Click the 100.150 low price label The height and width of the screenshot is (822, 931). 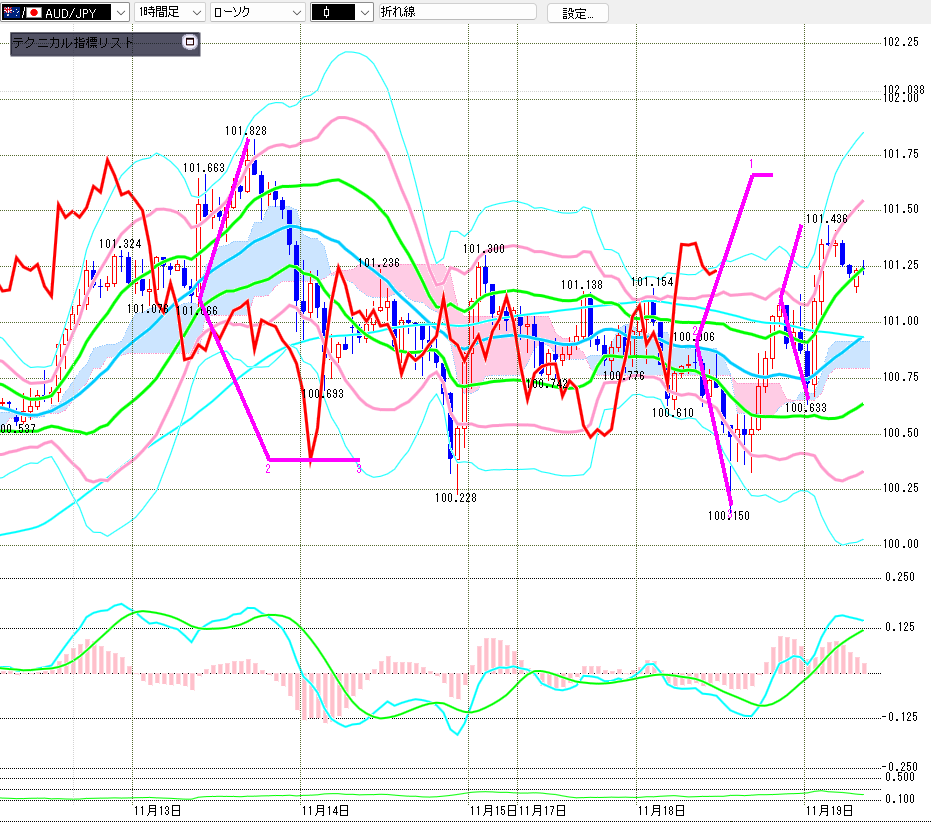pyautogui.click(x=728, y=516)
